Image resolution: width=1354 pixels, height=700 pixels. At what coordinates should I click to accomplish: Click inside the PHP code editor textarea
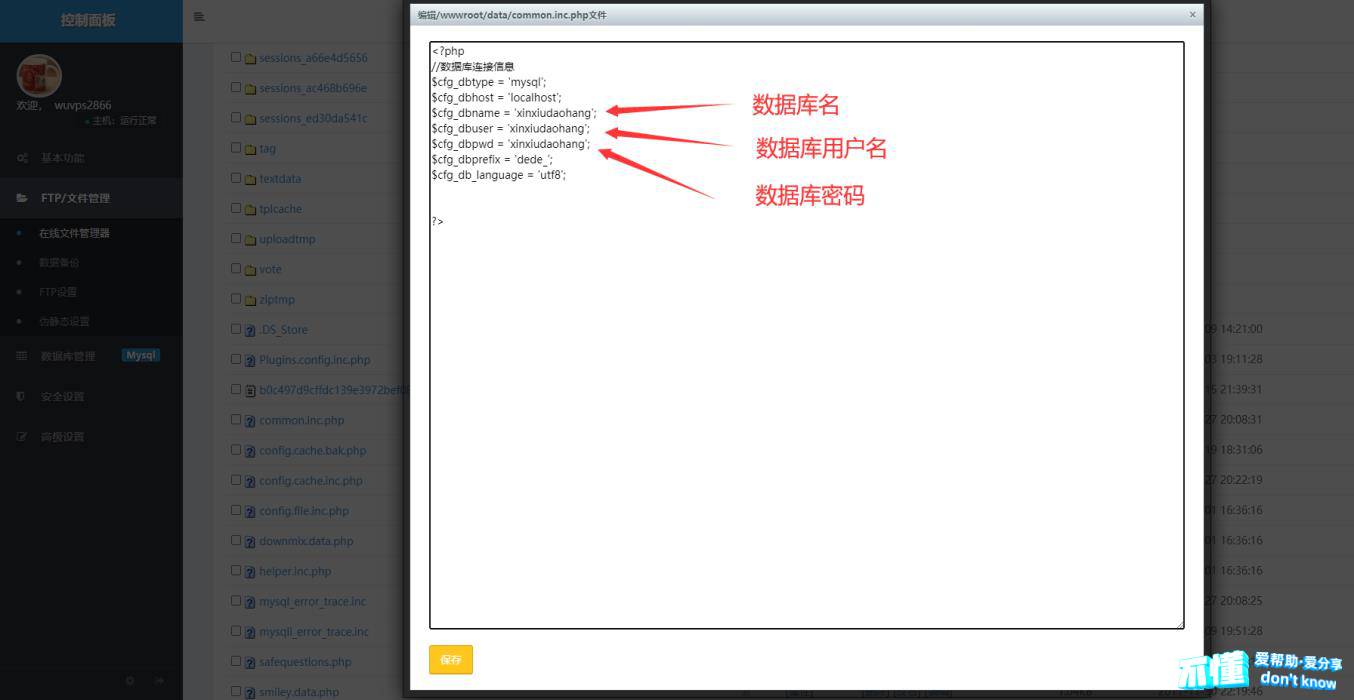tap(806, 400)
